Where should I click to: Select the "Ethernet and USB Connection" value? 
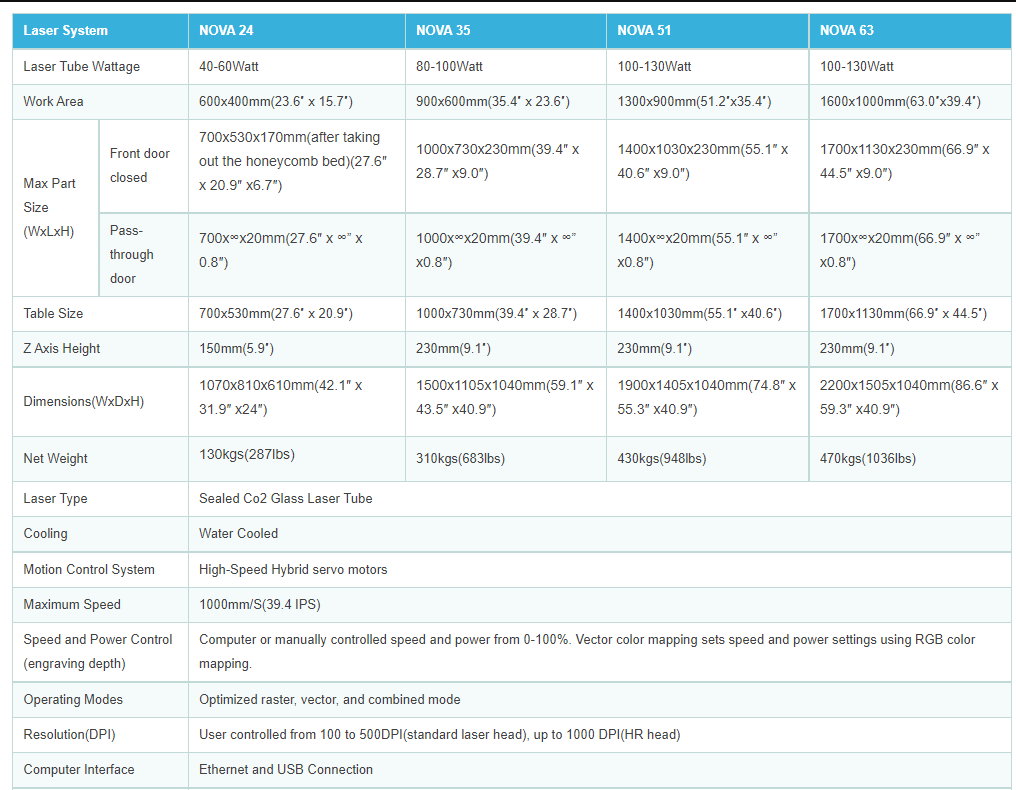click(x=286, y=769)
